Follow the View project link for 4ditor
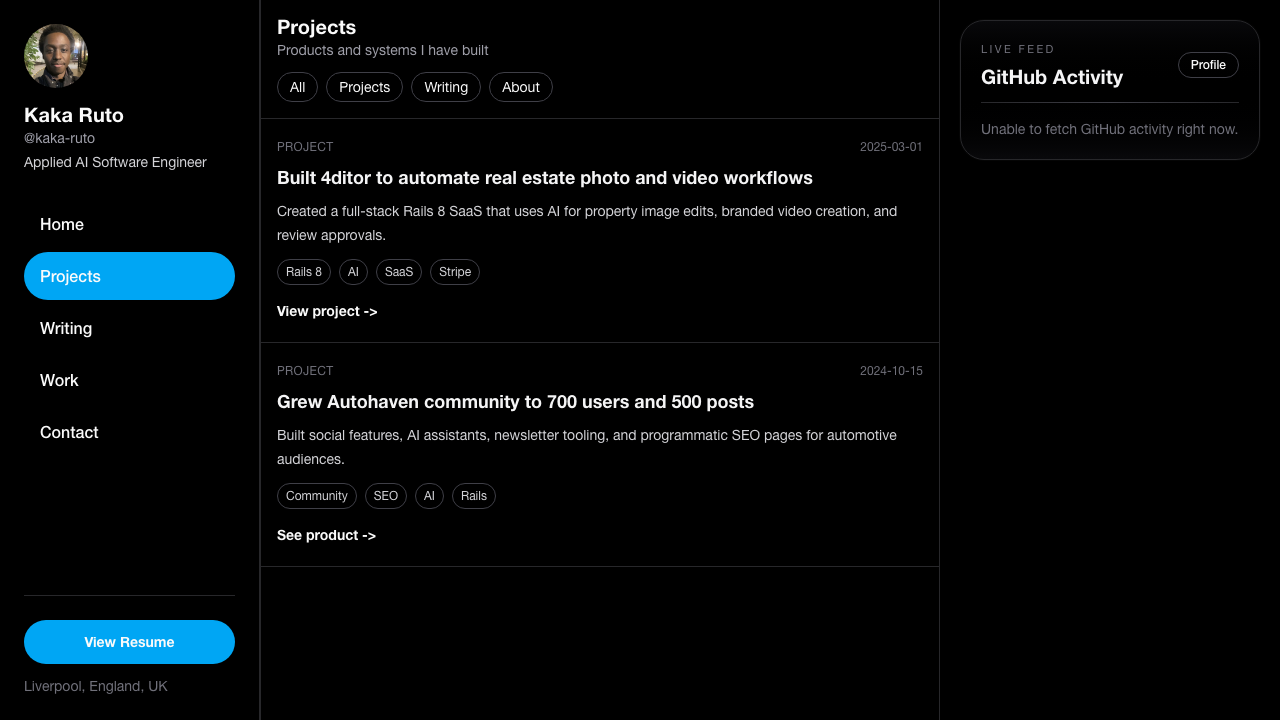This screenshot has height=720, width=1280. (x=327, y=311)
